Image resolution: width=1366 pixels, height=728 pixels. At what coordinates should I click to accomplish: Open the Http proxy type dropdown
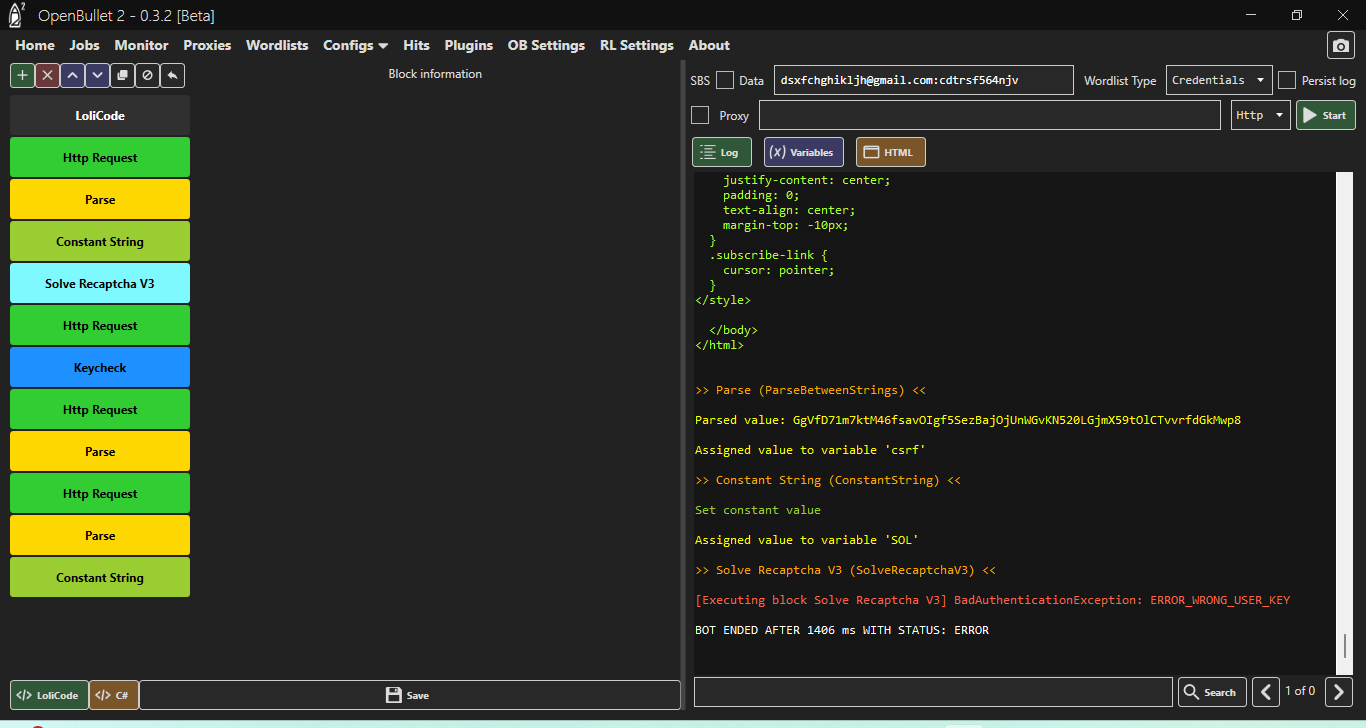[x=1260, y=115]
